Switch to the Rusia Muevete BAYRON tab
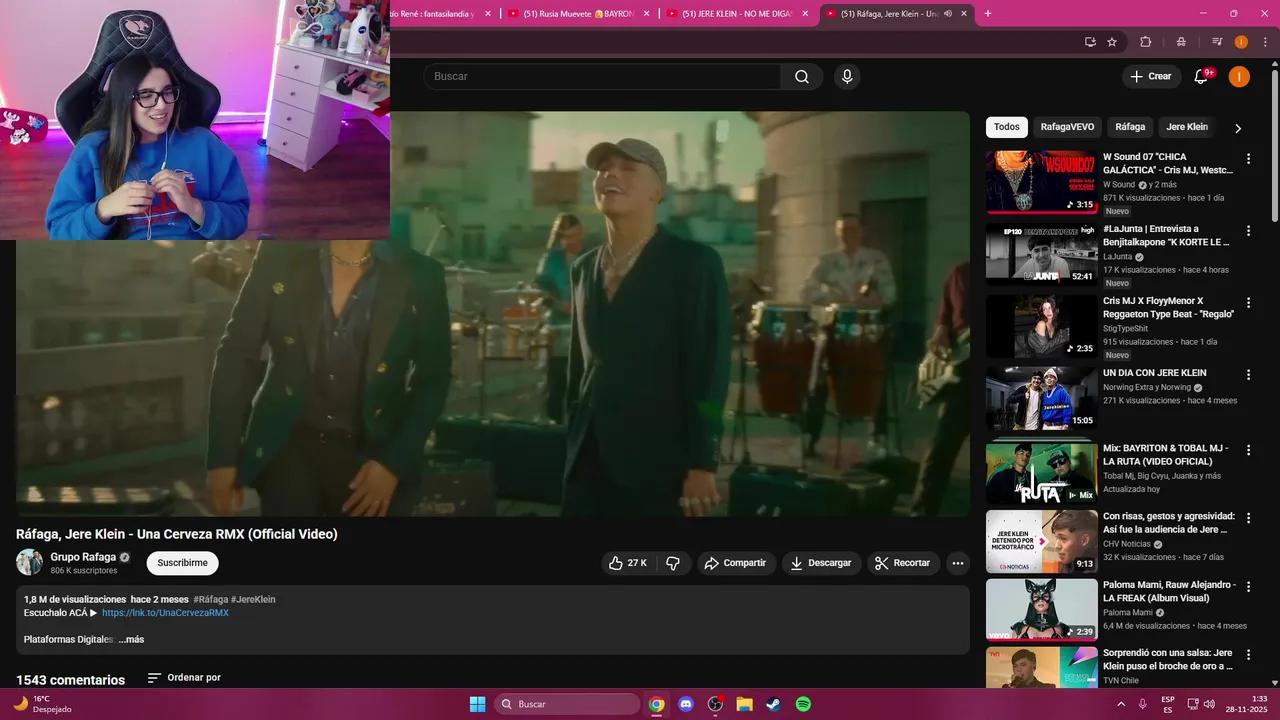Viewport: 1280px width, 720px height. [x=578, y=14]
